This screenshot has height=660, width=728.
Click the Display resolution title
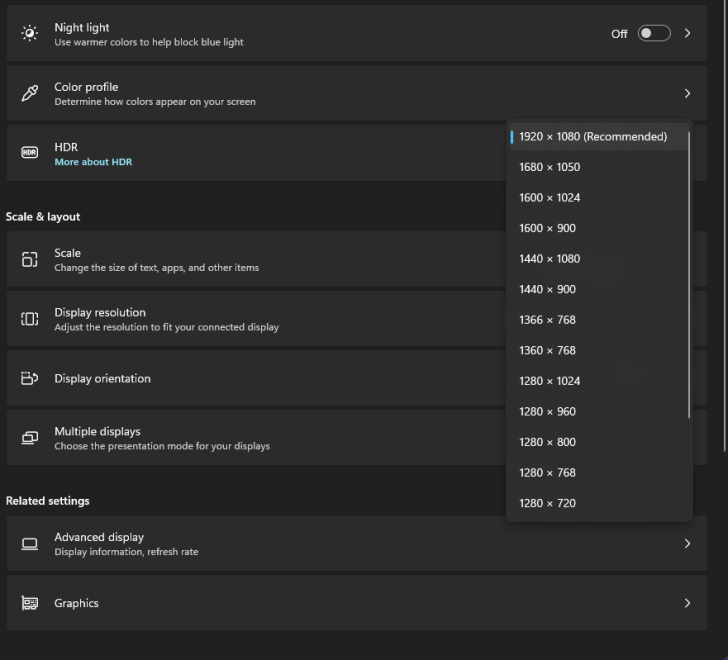[x=100, y=312]
